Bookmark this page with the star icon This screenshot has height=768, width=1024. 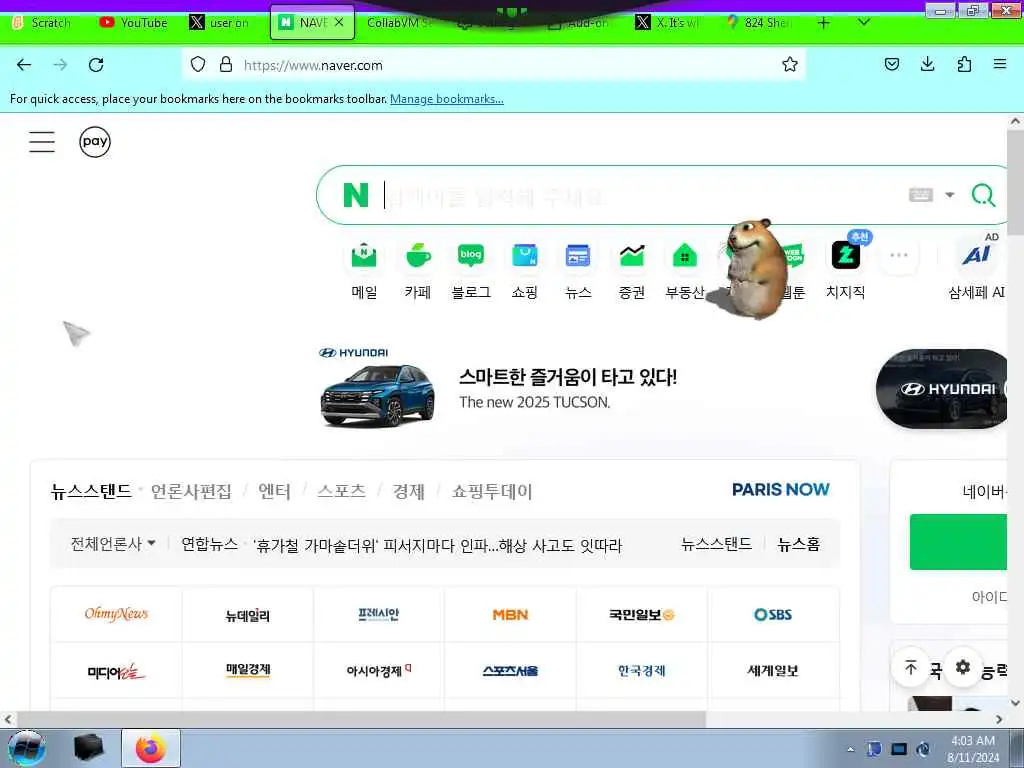[x=790, y=64]
